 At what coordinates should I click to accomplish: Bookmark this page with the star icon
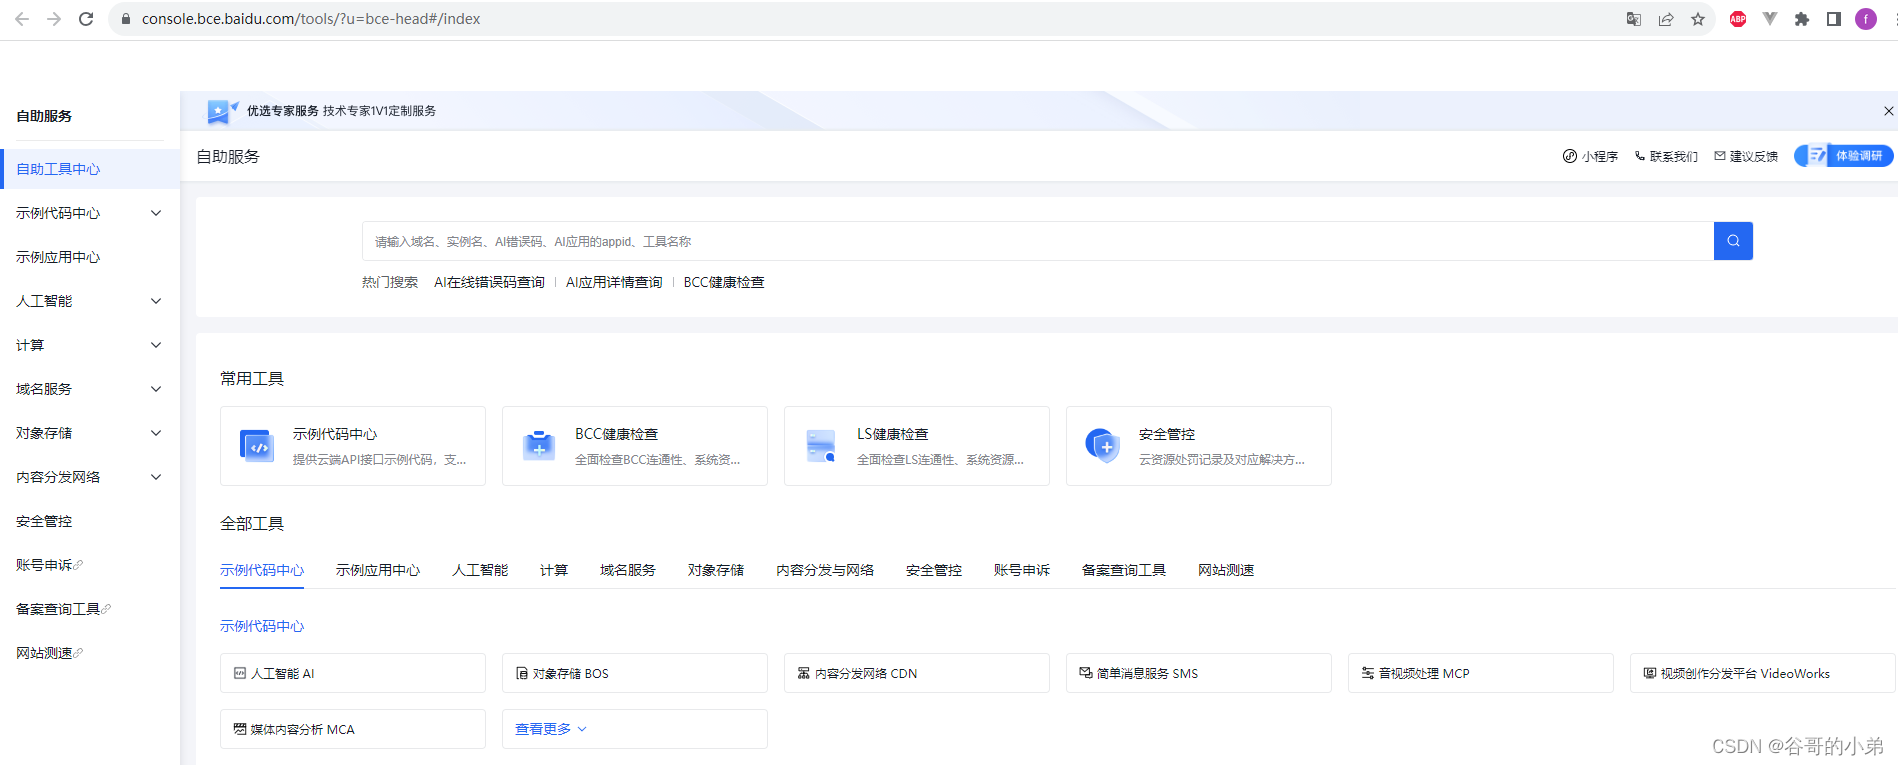[1698, 19]
